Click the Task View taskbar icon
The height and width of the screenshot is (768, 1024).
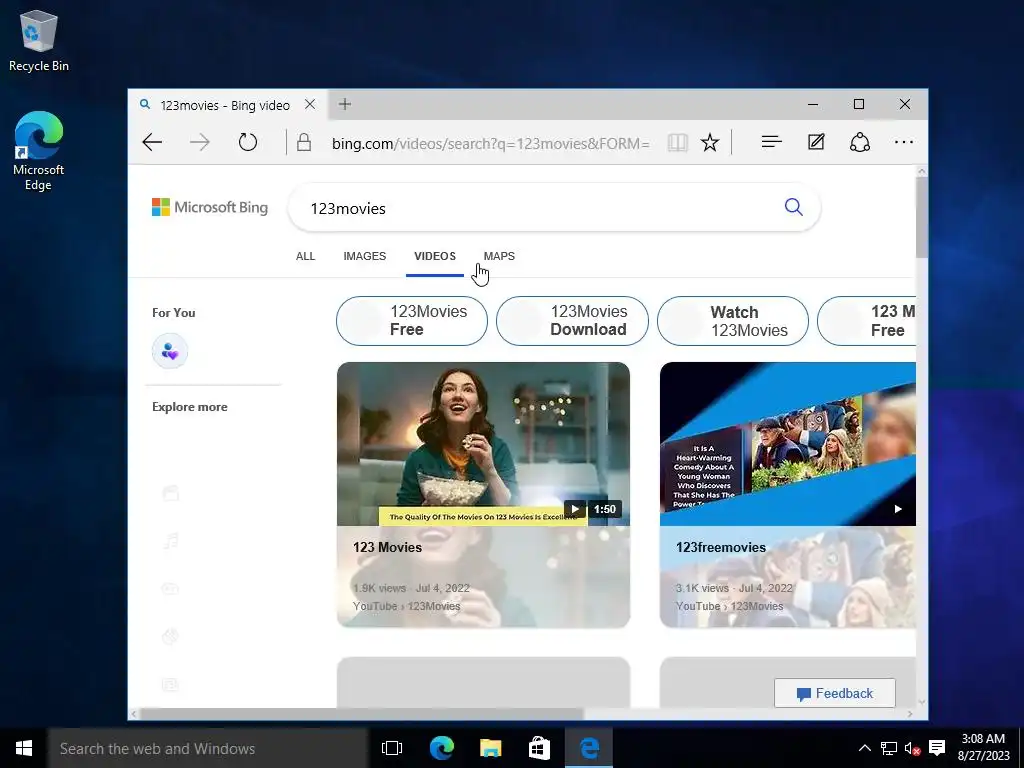pyautogui.click(x=392, y=748)
